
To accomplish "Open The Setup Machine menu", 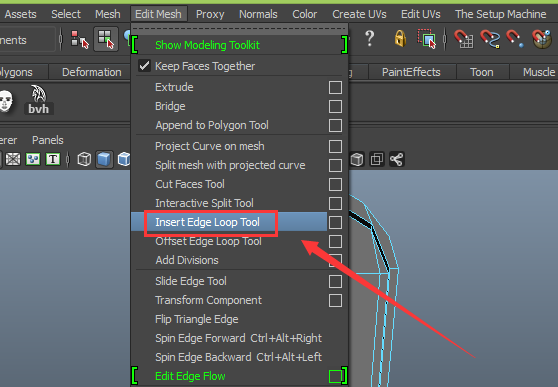I will pyautogui.click(x=500, y=14).
